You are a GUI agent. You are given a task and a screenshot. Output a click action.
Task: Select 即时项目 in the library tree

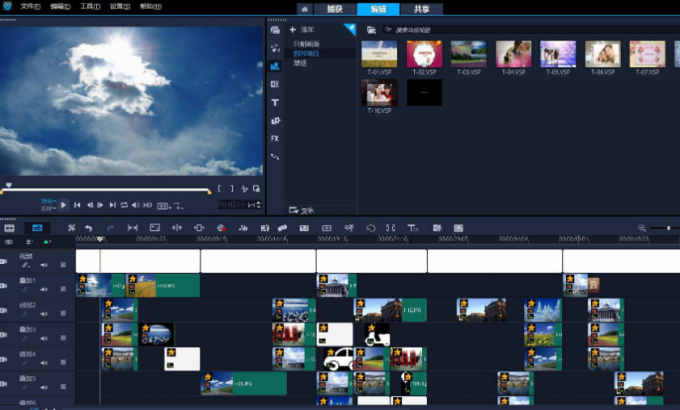pos(306,53)
